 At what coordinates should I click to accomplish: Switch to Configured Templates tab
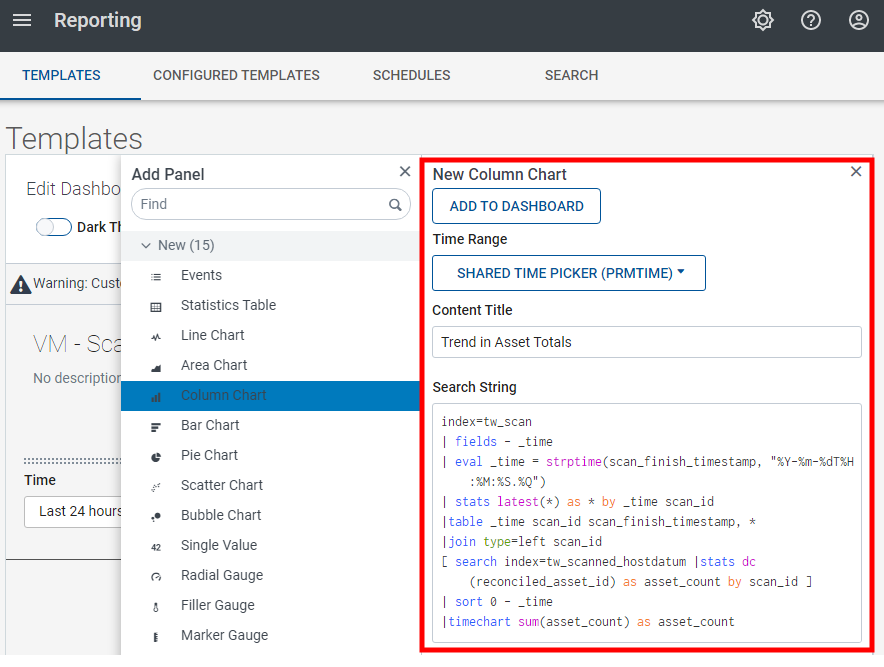pyautogui.click(x=236, y=75)
